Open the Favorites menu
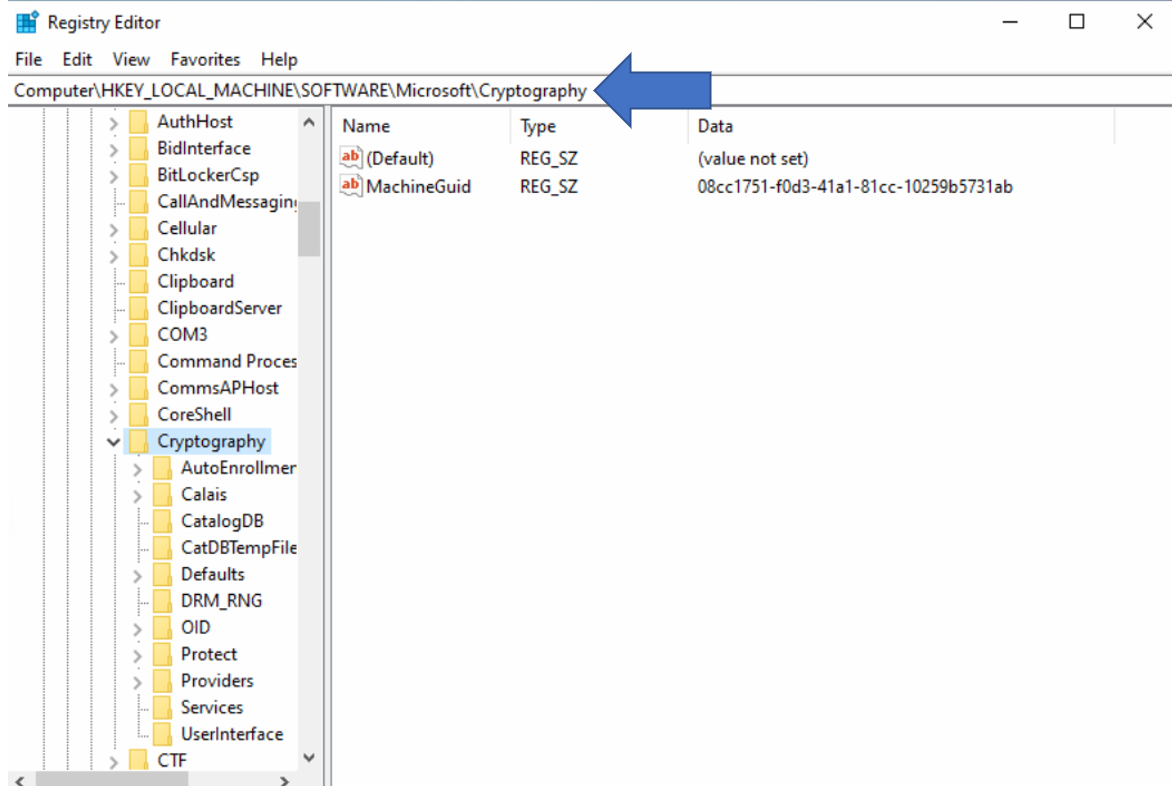This screenshot has height=786, width=1172. coord(206,59)
